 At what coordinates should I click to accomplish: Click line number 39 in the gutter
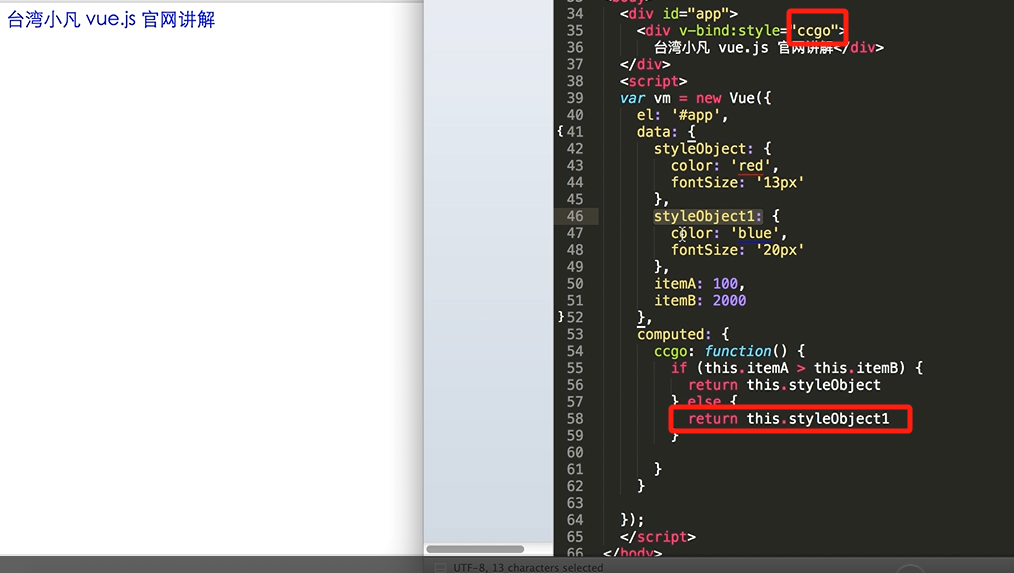tap(575, 98)
